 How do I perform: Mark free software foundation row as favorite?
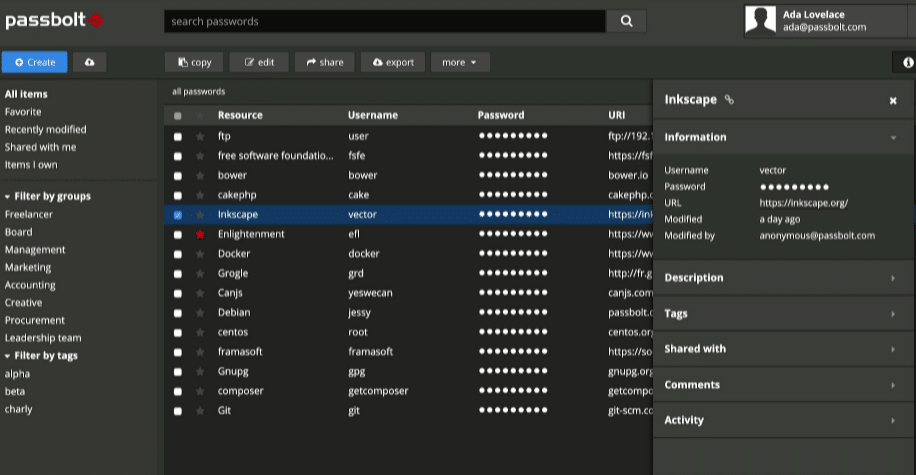tap(200, 156)
